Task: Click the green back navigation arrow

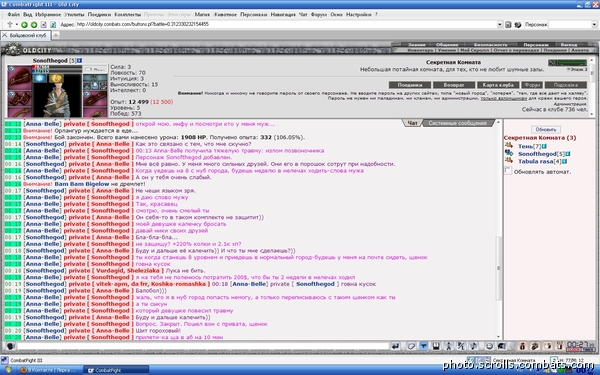Action: coord(24,24)
